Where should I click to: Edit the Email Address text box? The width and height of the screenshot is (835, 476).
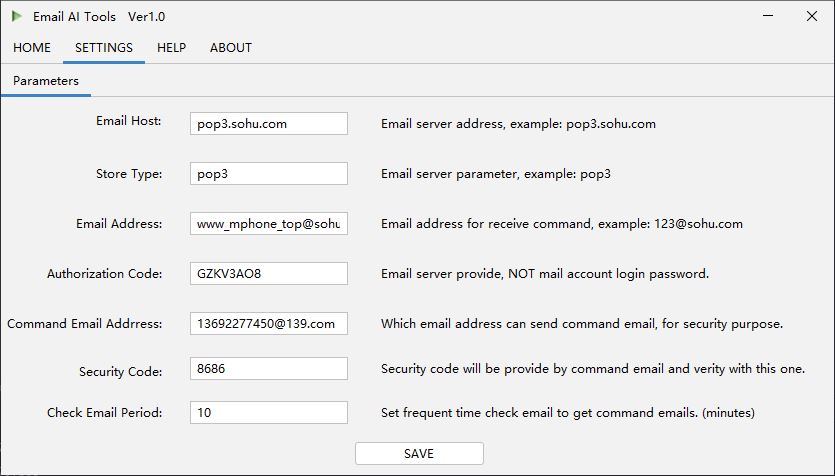(x=269, y=224)
